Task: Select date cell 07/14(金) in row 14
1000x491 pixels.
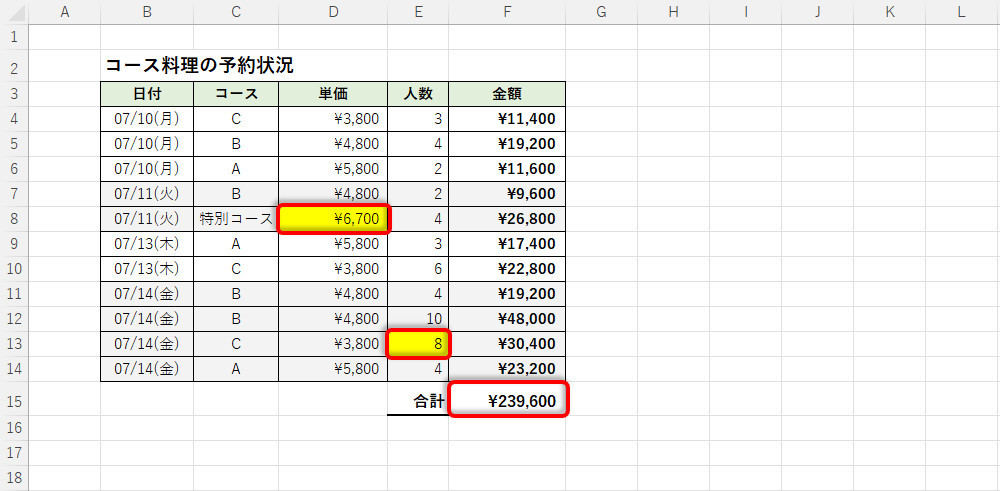Action: [x=147, y=369]
